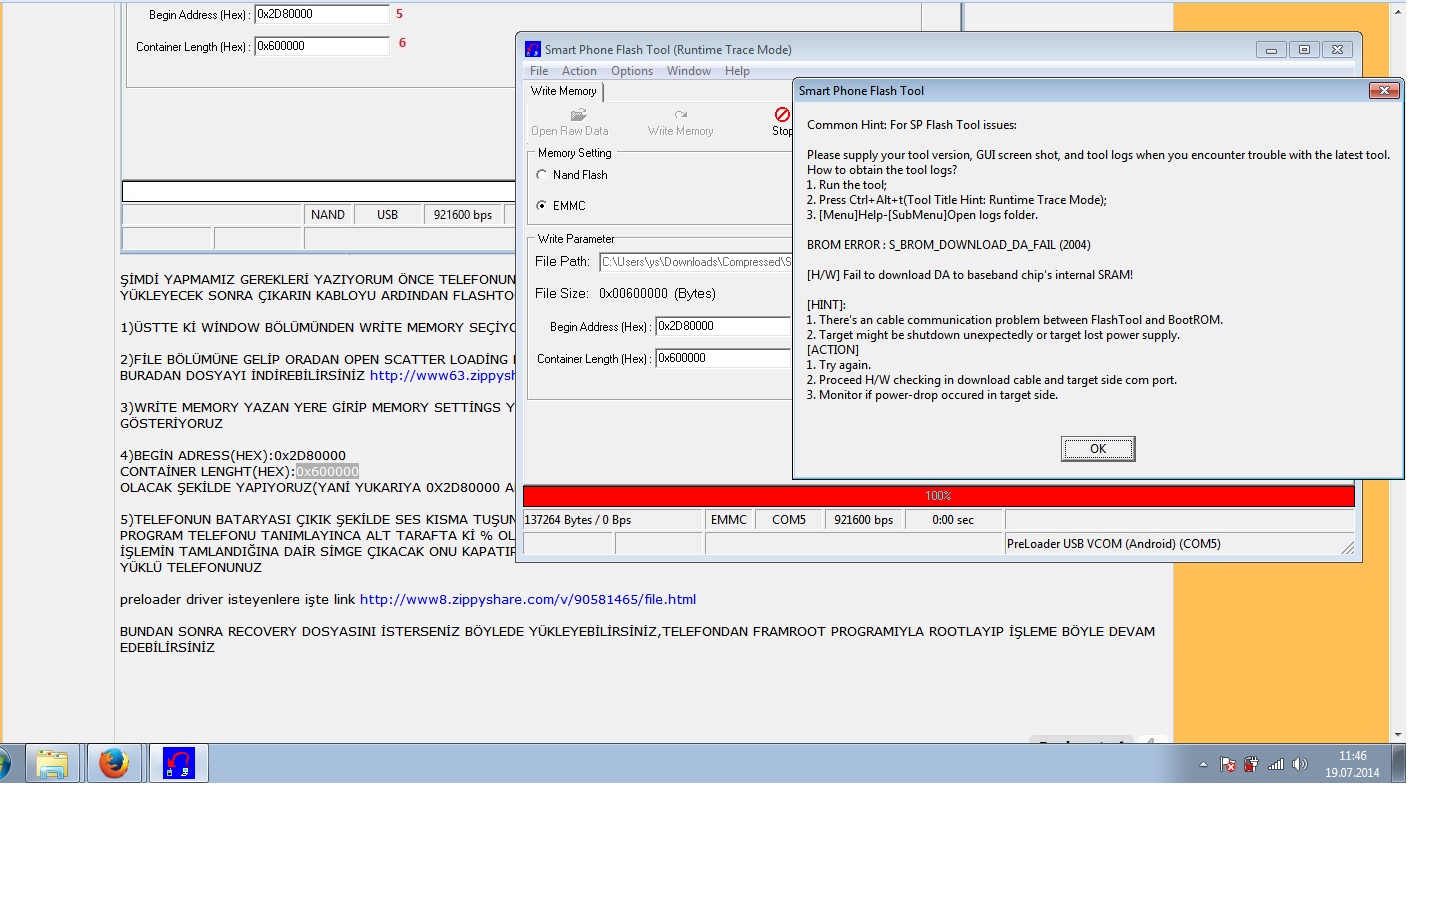
Task: Click the Show desktop strip beside the clock
Action: click(1399, 764)
